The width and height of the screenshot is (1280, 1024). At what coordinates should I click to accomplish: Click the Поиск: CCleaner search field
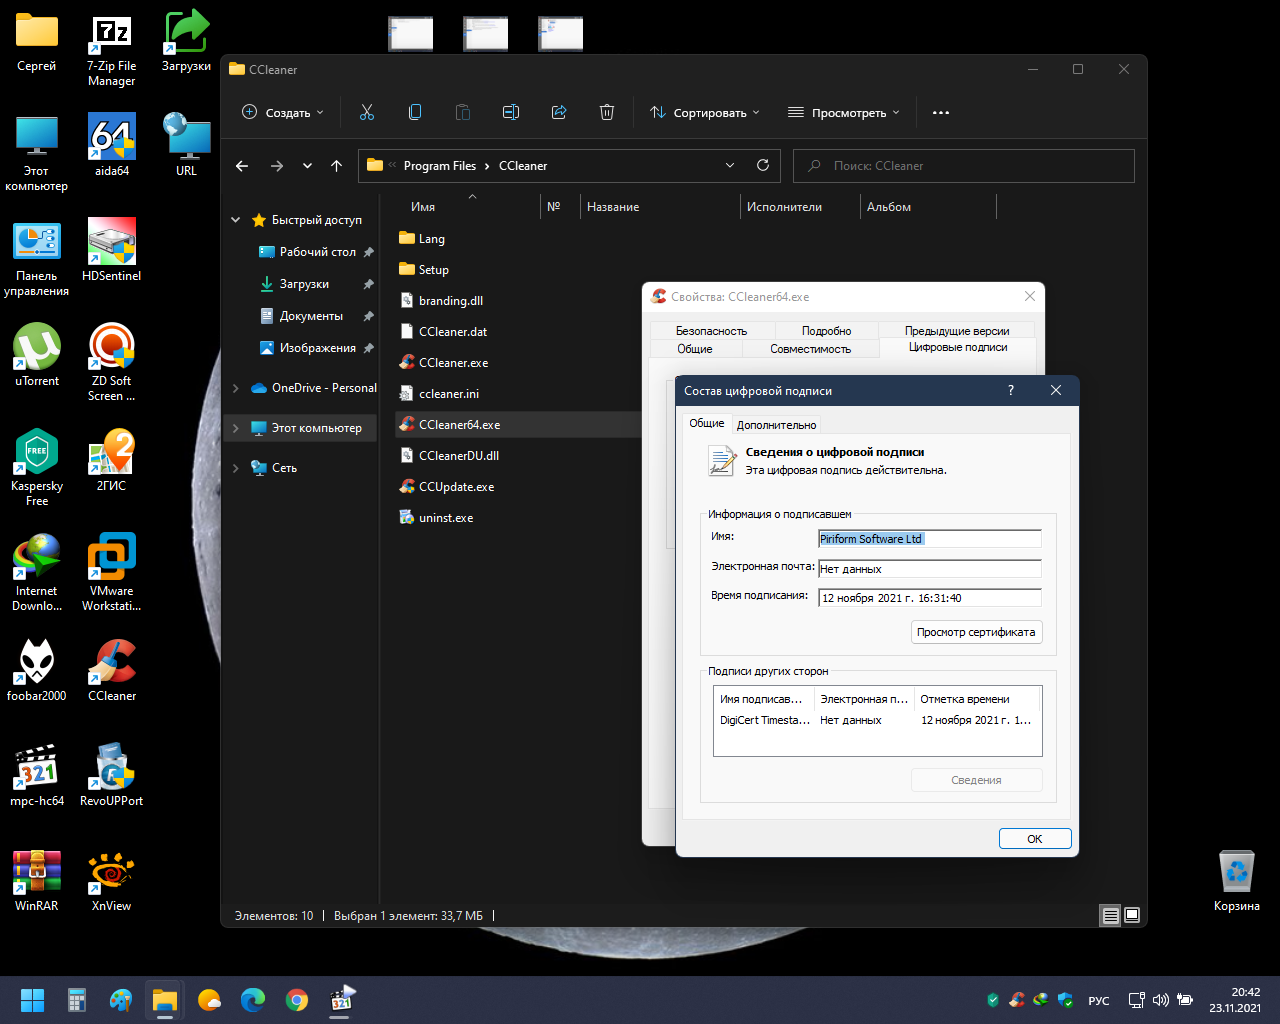pyautogui.click(x=964, y=166)
